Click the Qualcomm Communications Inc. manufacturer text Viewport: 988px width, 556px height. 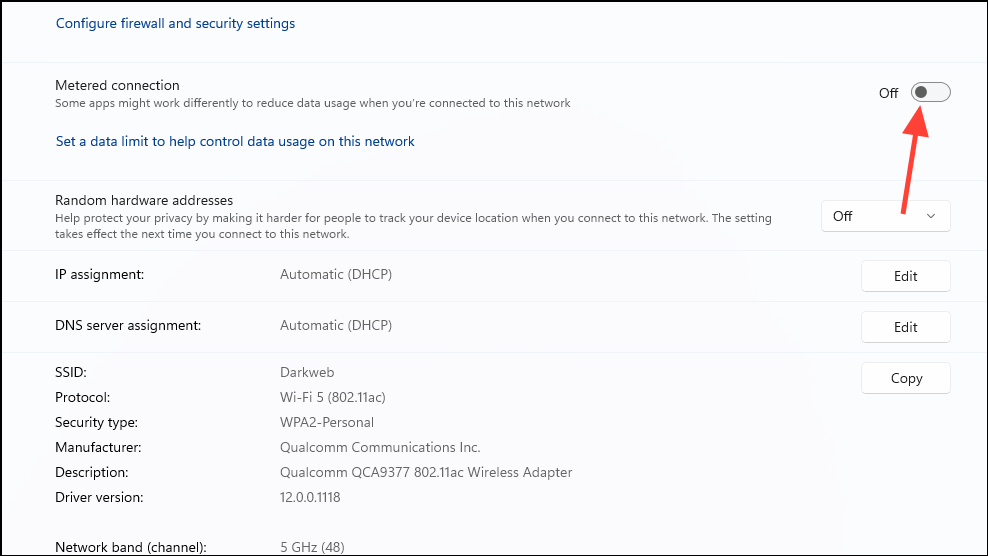tap(380, 447)
